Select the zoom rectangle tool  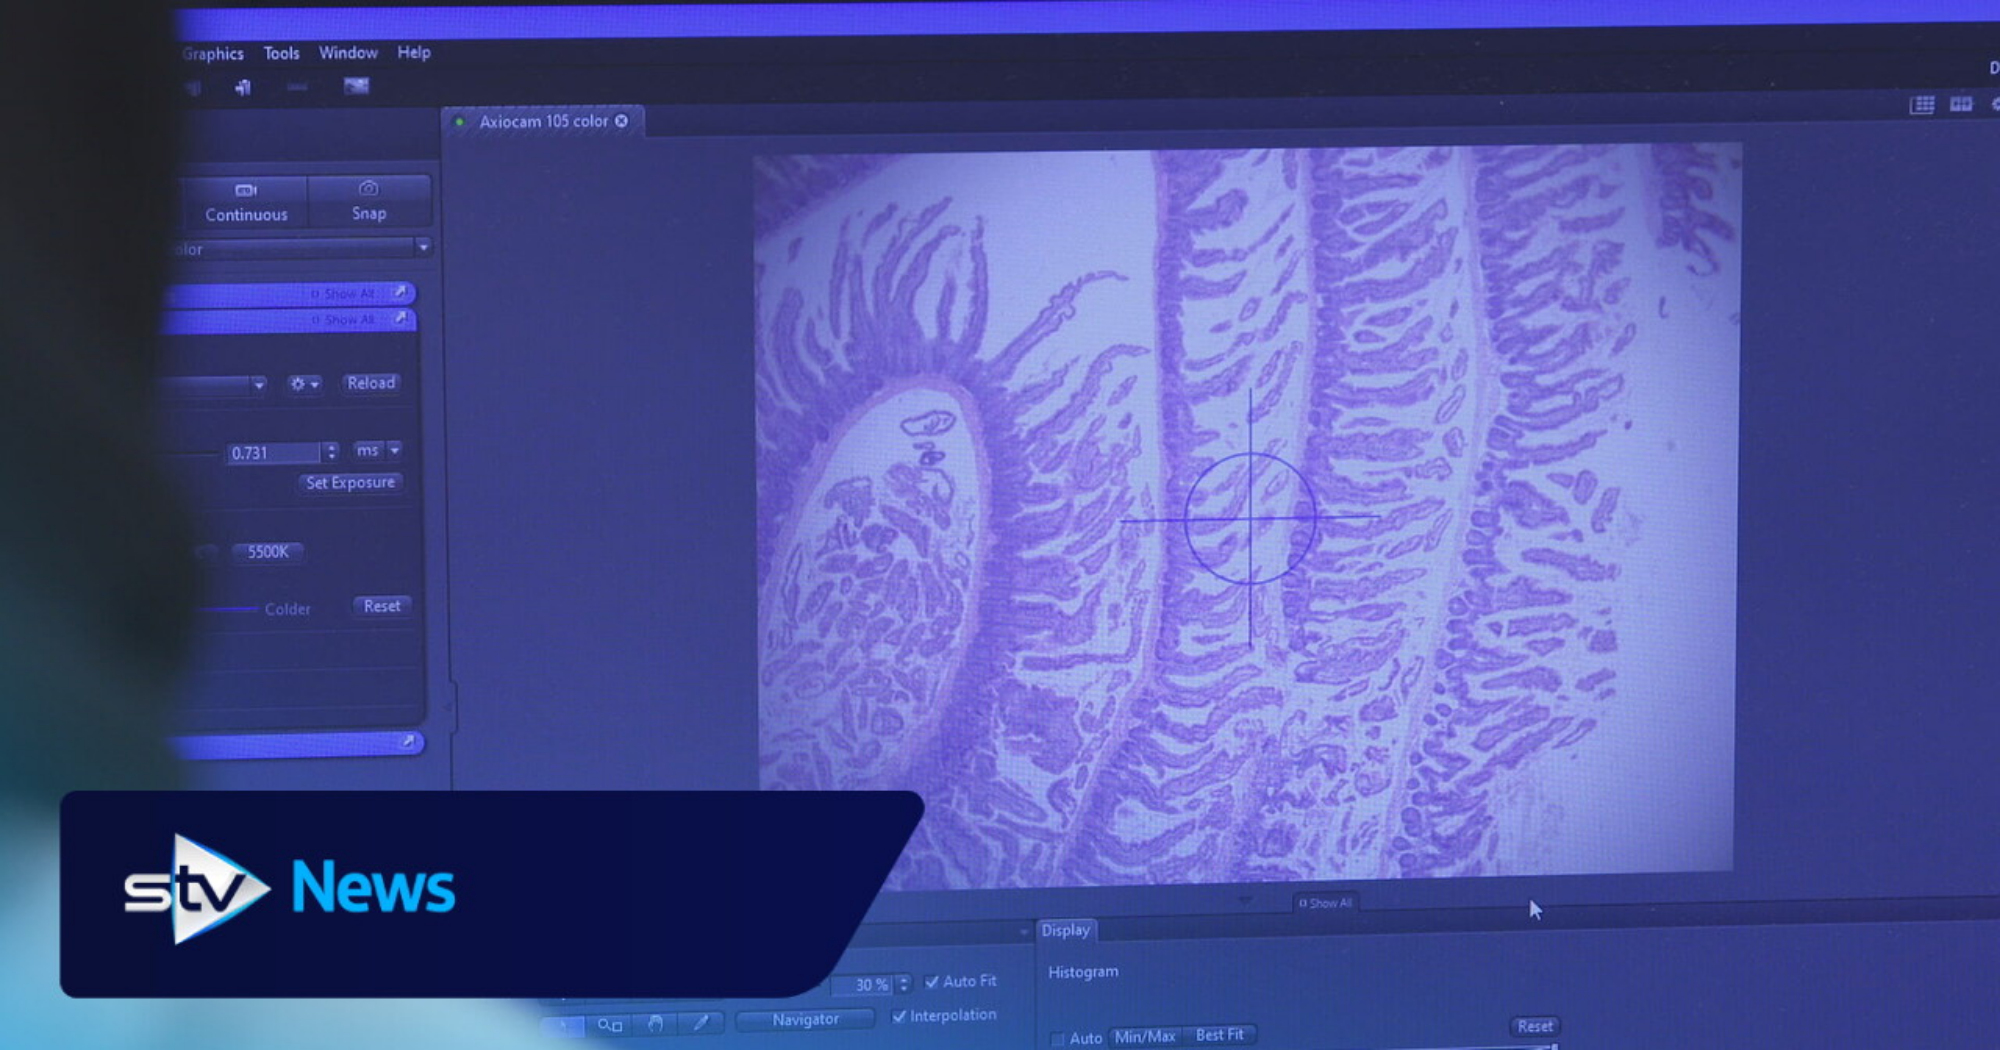coord(609,1025)
